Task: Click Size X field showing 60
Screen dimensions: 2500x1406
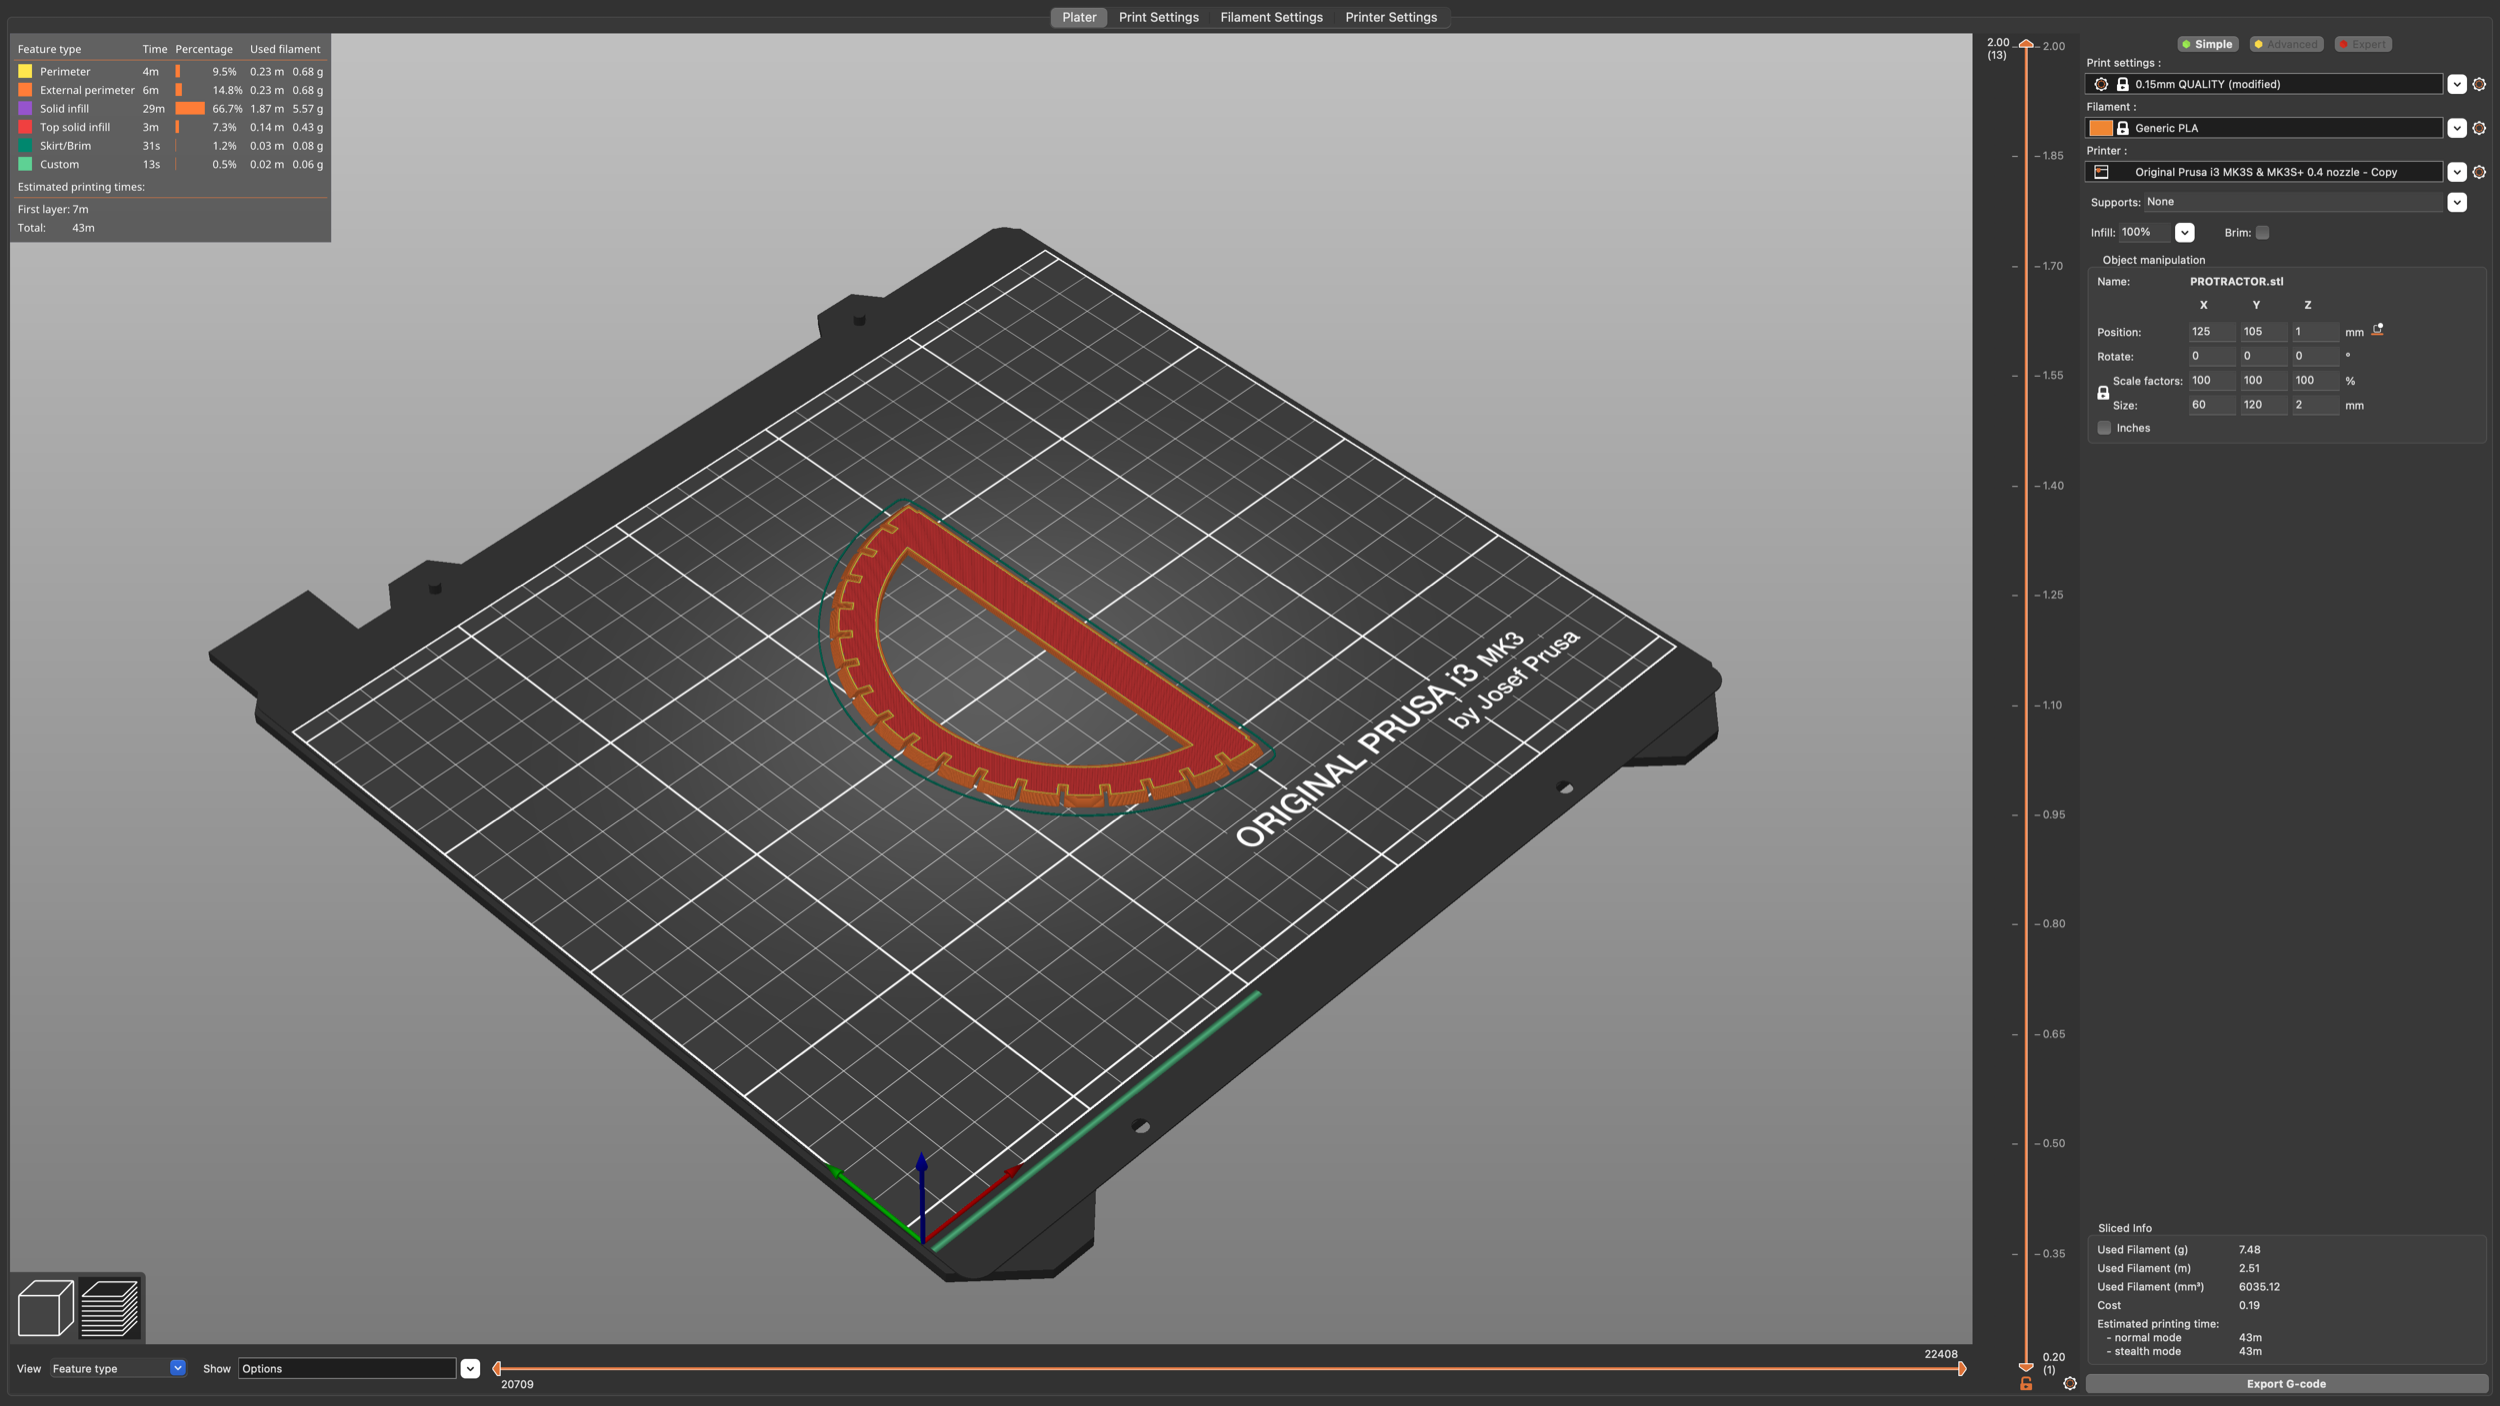Action: pos(2211,405)
